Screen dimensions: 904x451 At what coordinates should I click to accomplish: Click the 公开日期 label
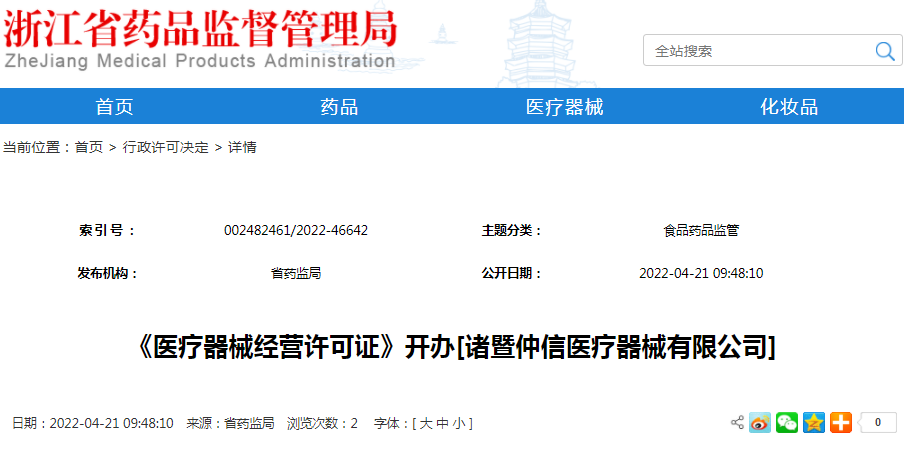[x=513, y=273]
